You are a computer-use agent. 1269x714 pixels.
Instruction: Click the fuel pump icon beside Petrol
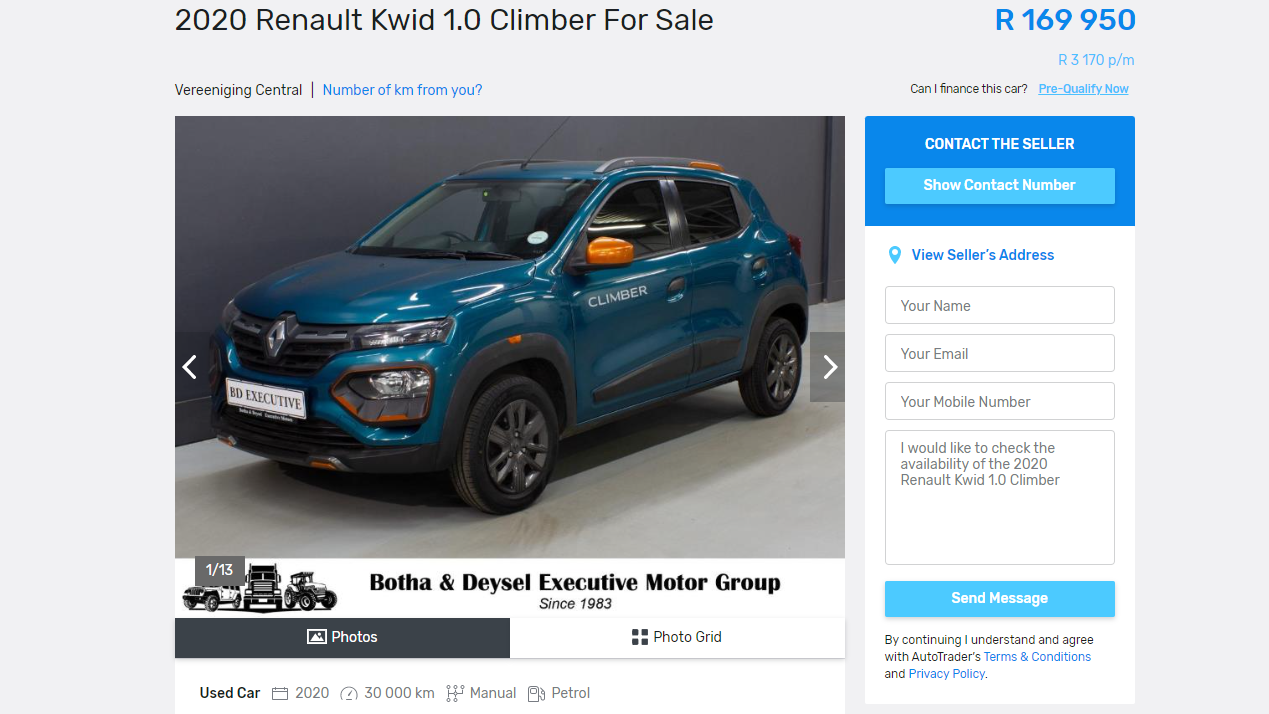536,693
